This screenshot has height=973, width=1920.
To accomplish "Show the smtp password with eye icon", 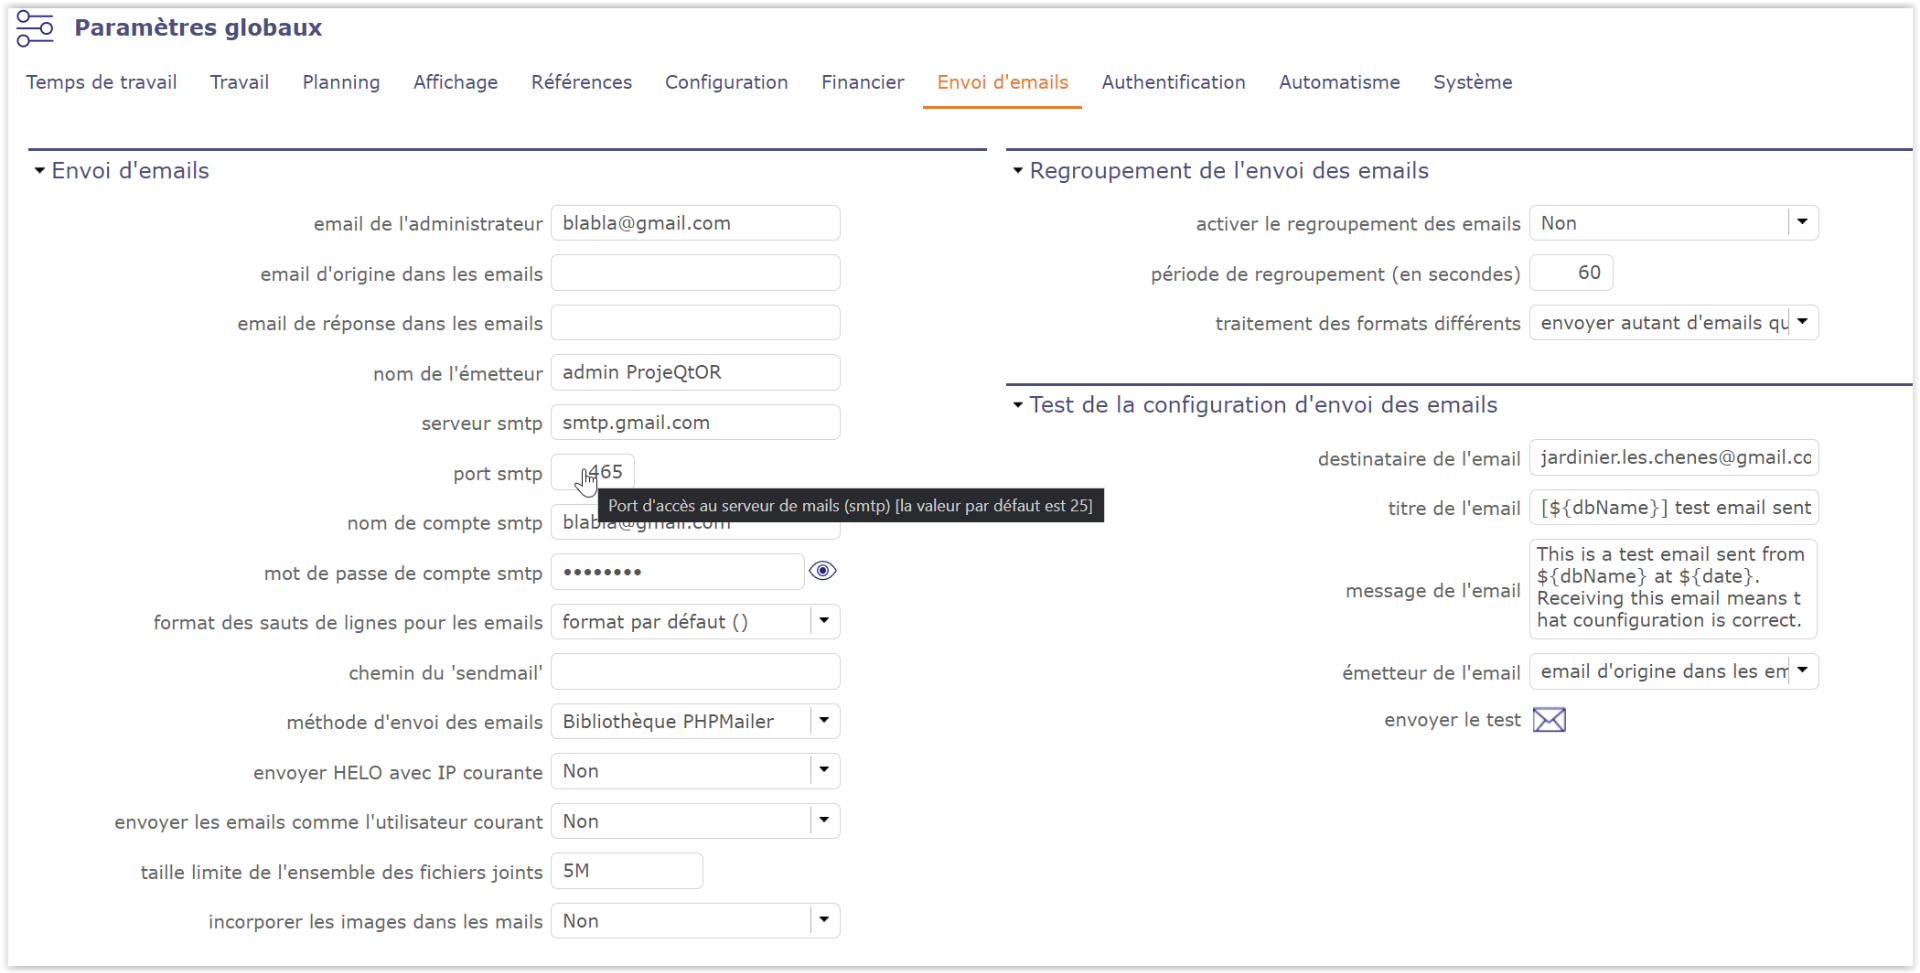I will [822, 571].
